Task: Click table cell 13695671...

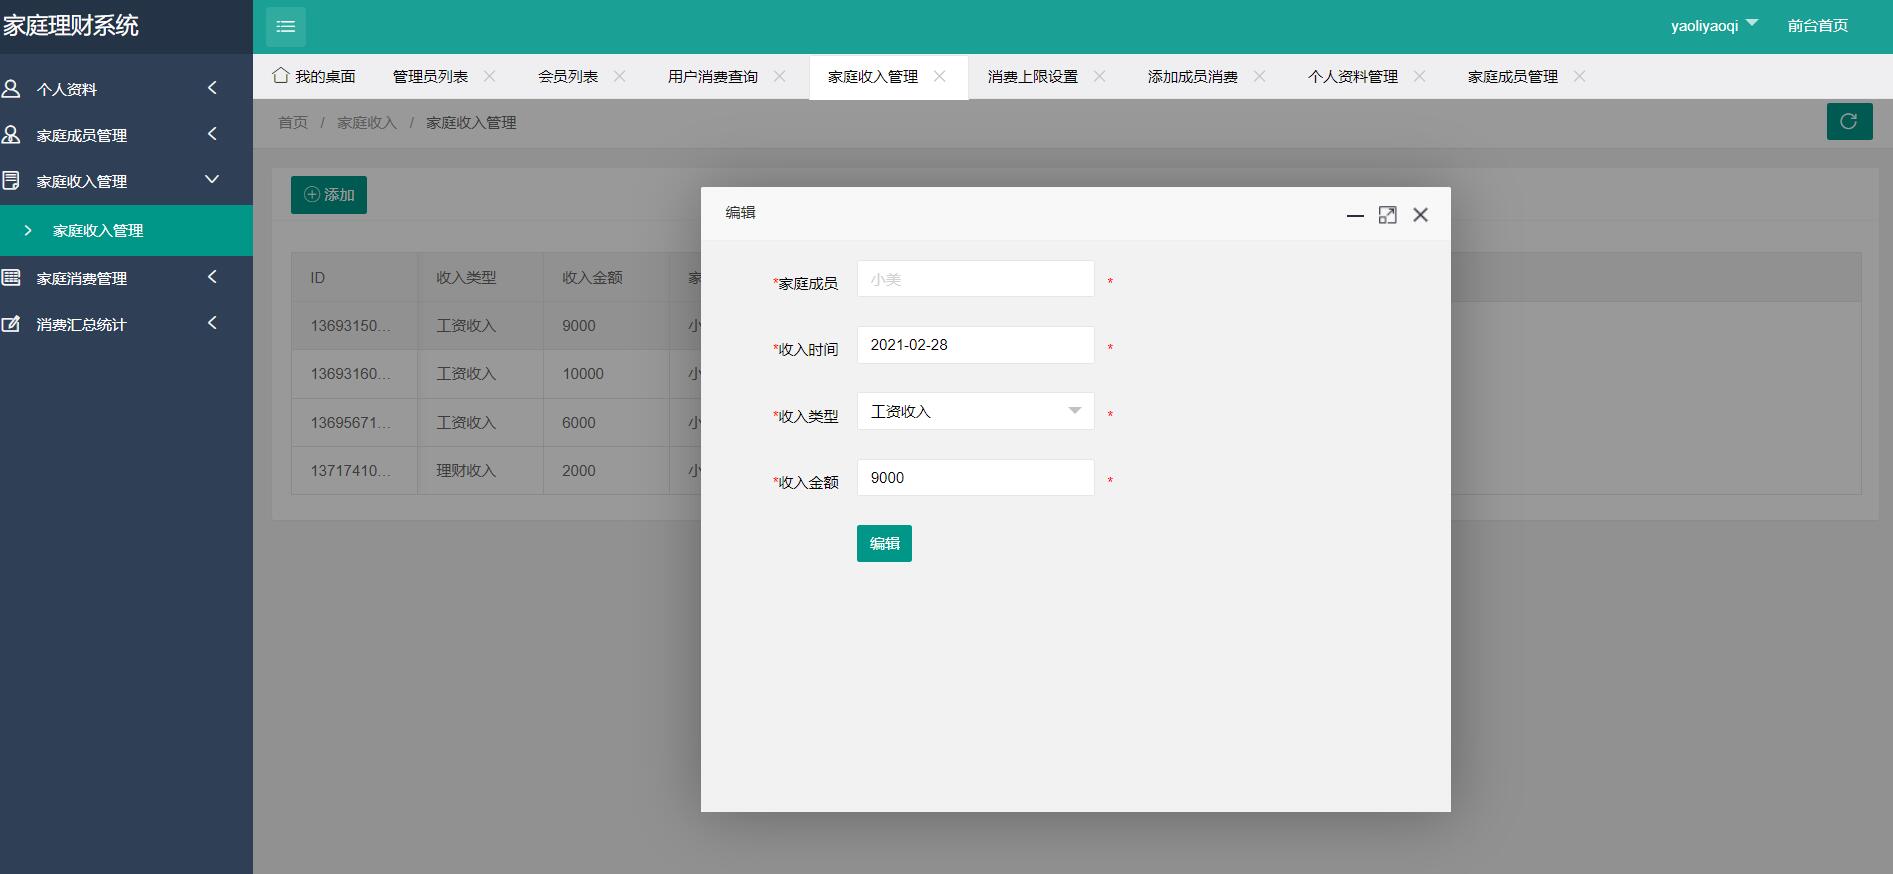Action: [x=355, y=423]
